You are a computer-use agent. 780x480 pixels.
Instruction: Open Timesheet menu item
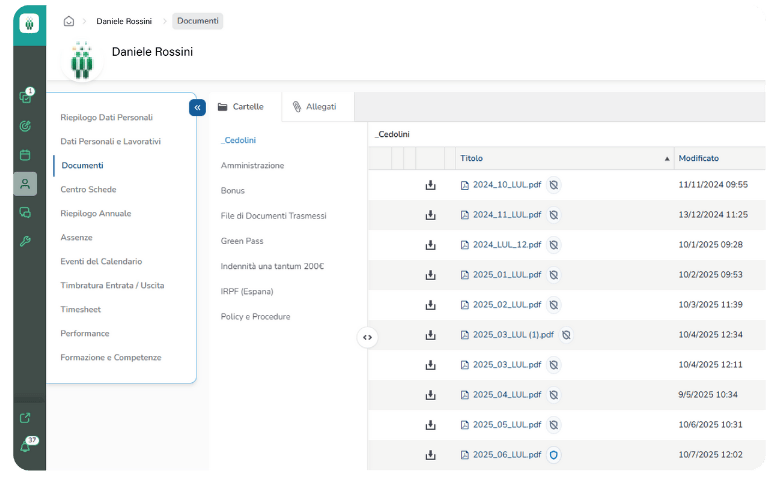click(x=81, y=309)
